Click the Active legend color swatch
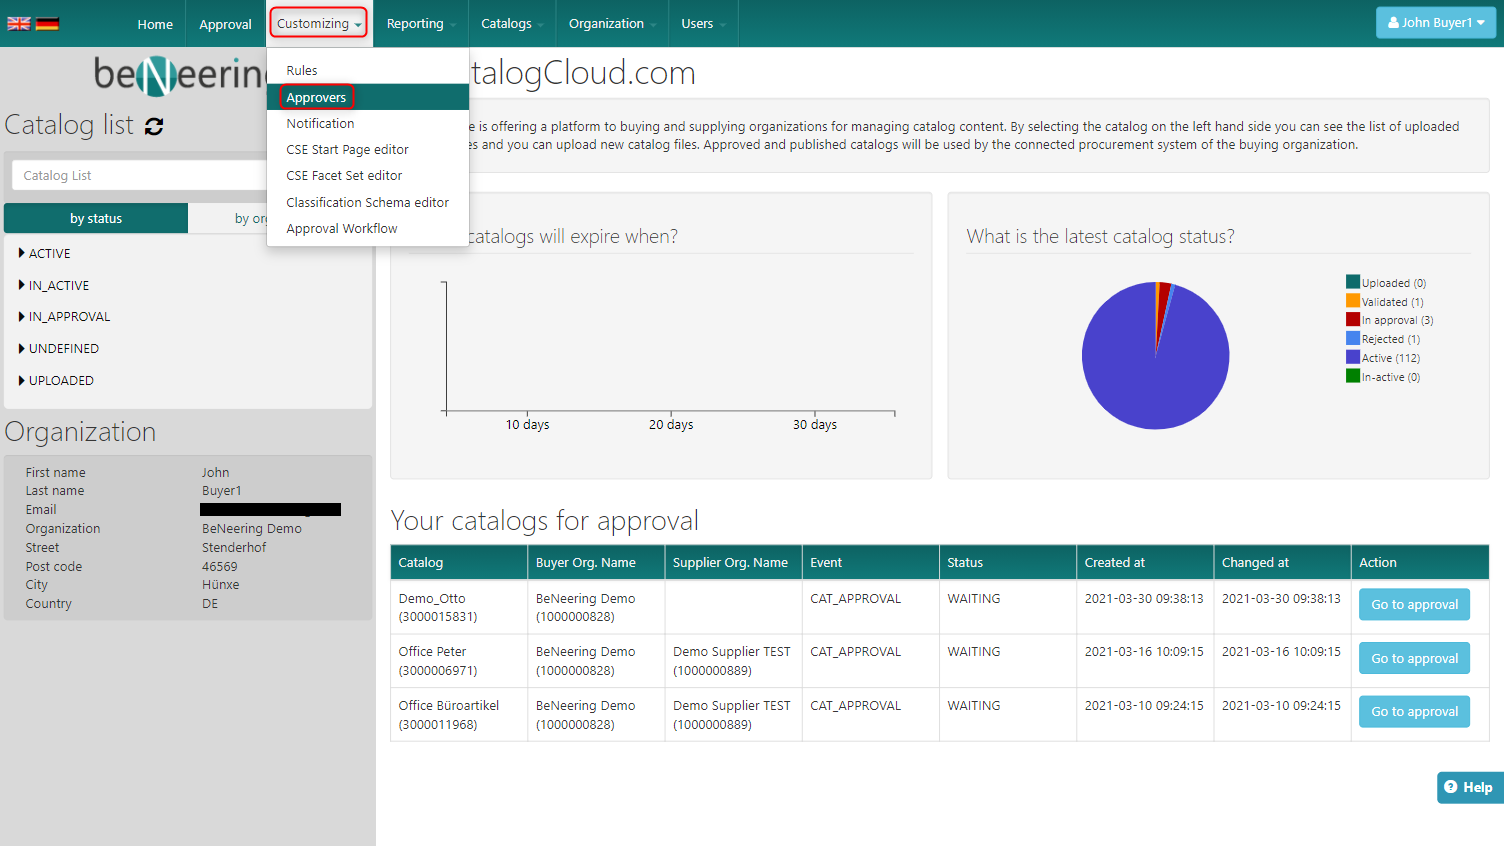1504x846 pixels. point(1352,357)
